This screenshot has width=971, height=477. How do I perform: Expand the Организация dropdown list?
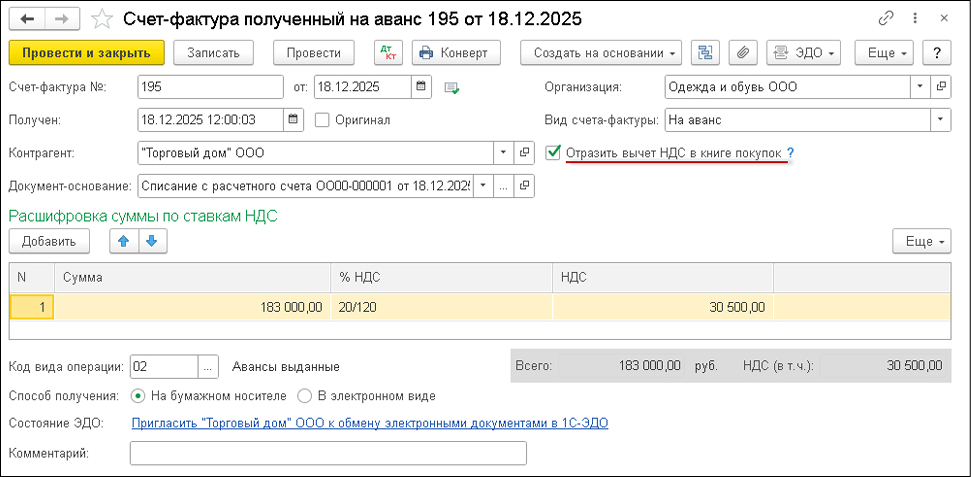click(919, 87)
